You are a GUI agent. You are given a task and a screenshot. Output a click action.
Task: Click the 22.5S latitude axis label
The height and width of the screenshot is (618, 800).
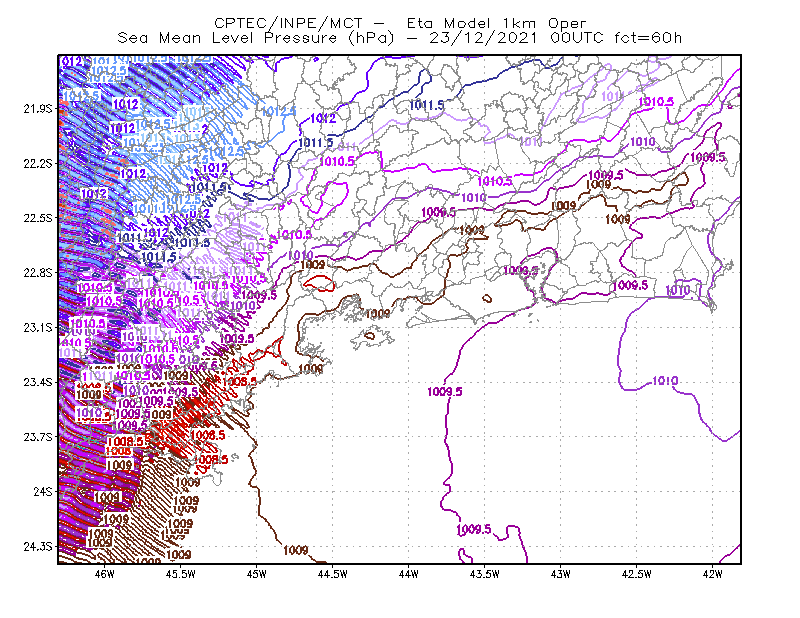coord(37,218)
